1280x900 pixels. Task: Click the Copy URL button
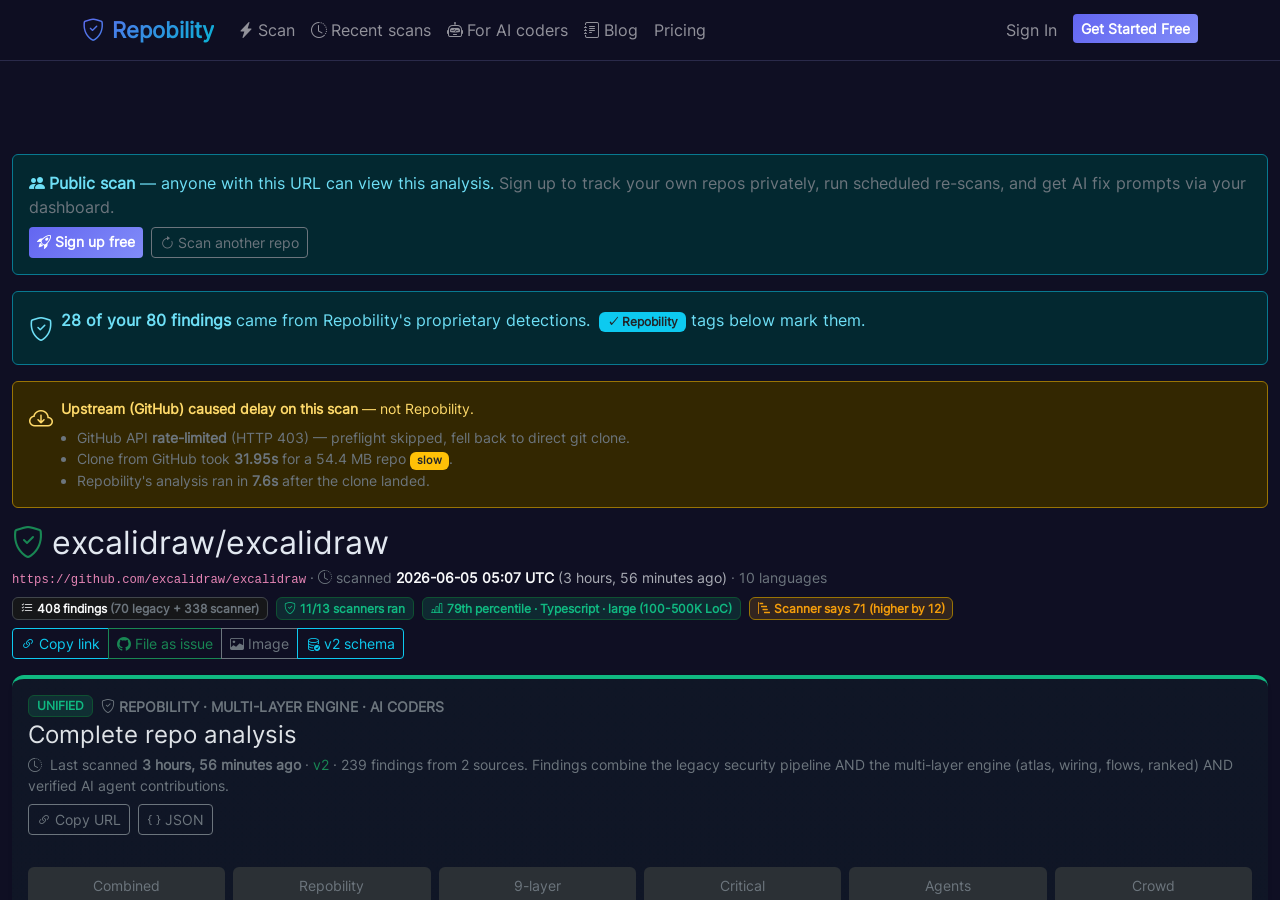79,820
